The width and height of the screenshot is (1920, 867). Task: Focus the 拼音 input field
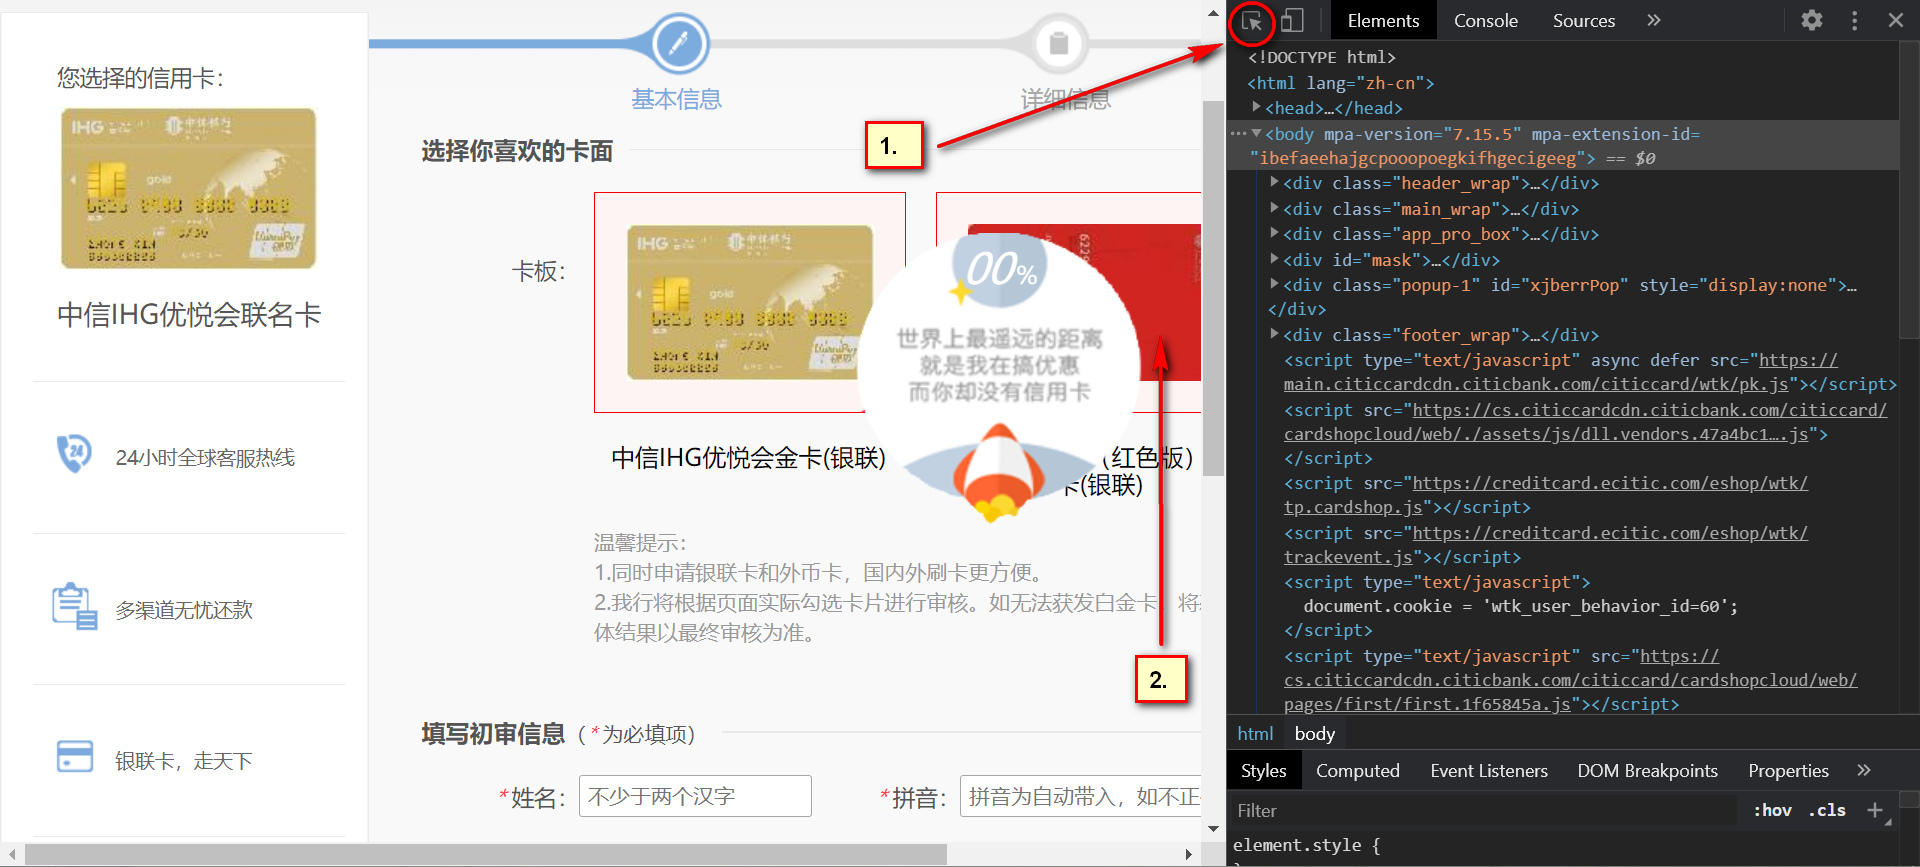click(x=1080, y=796)
